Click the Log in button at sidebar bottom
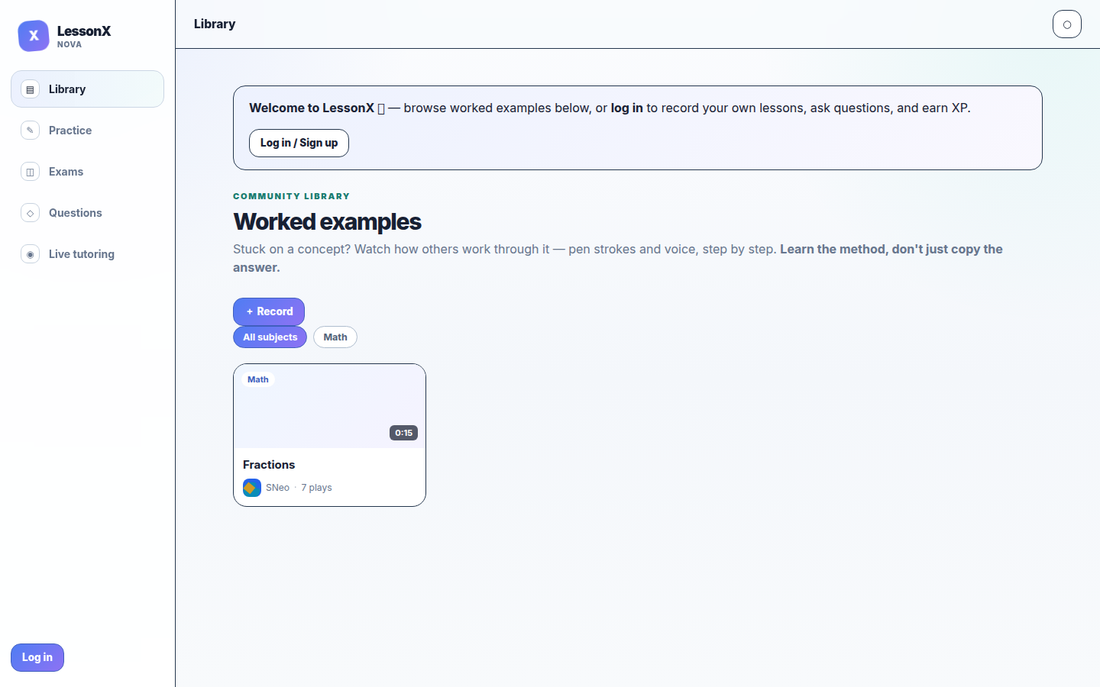The height and width of the screenshot is (687, 1100). 37,658
